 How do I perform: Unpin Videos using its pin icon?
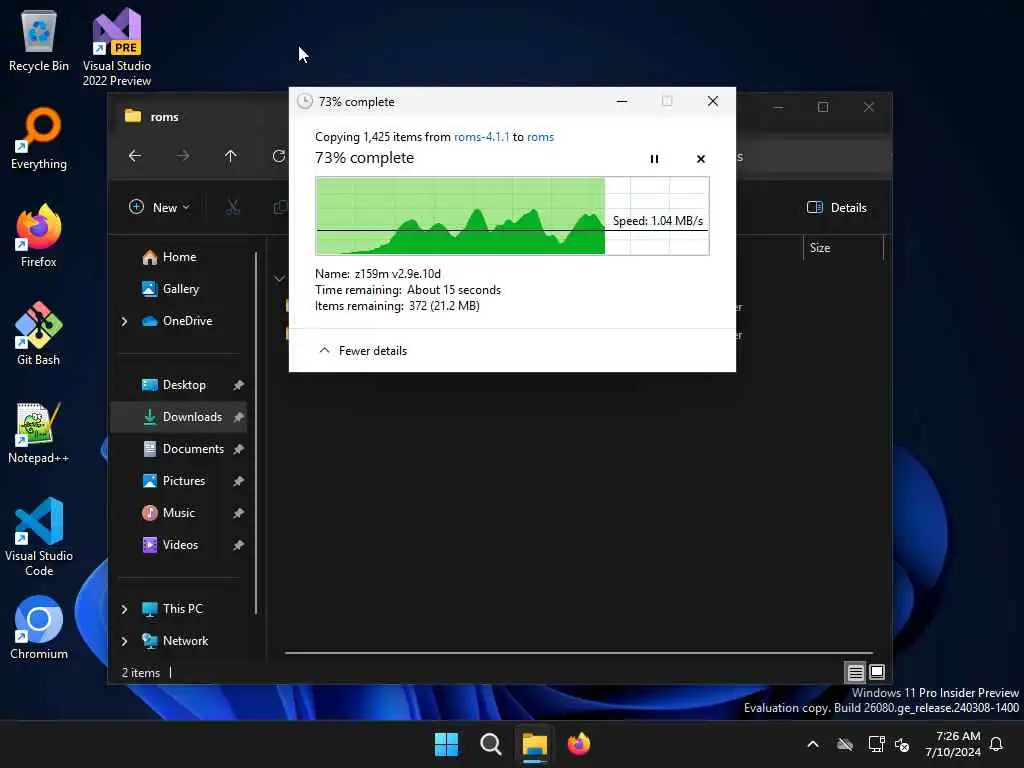238,545
